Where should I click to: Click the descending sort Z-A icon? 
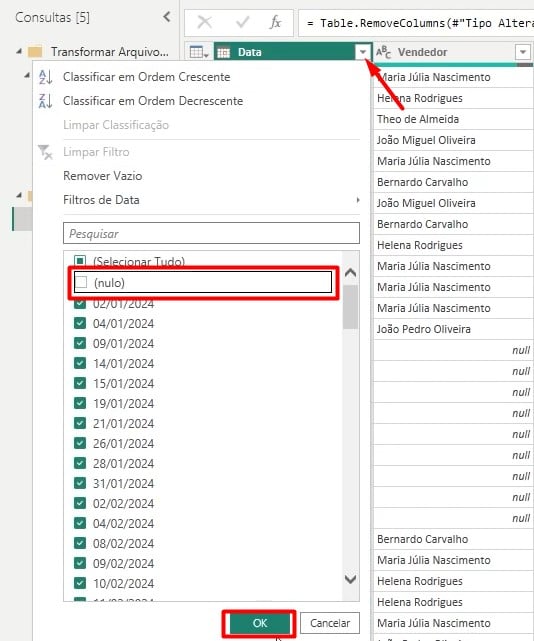pyautogui.click(x=45, y=101)
